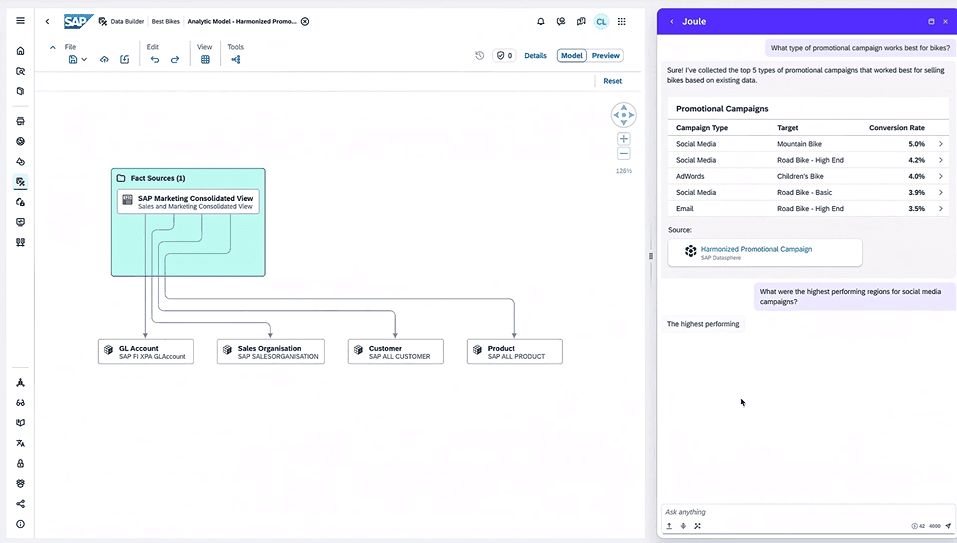This screenshot has height=543, width=957.
Task: Collapse the toolbar with the caret
Action: click(x=52, y=47)
